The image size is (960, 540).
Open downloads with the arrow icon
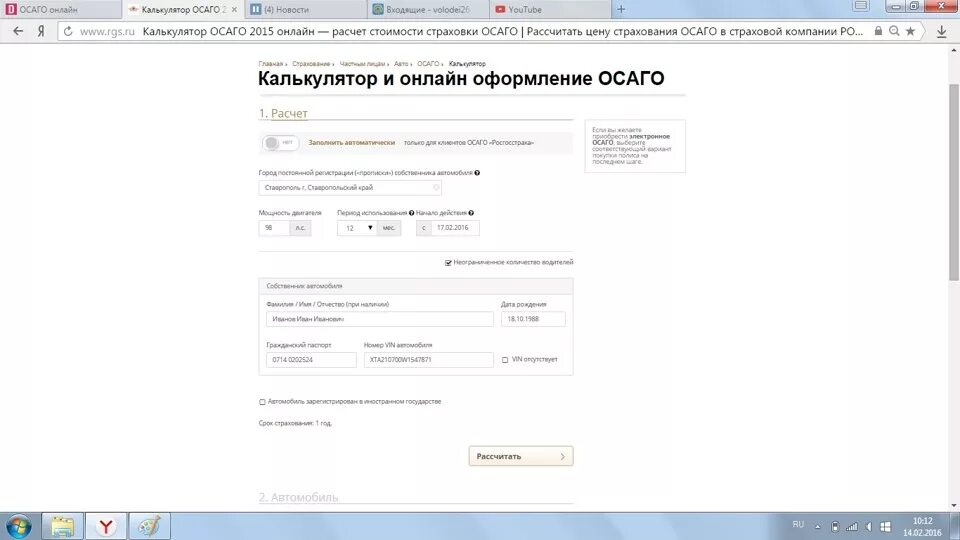[x=942, y=31]
